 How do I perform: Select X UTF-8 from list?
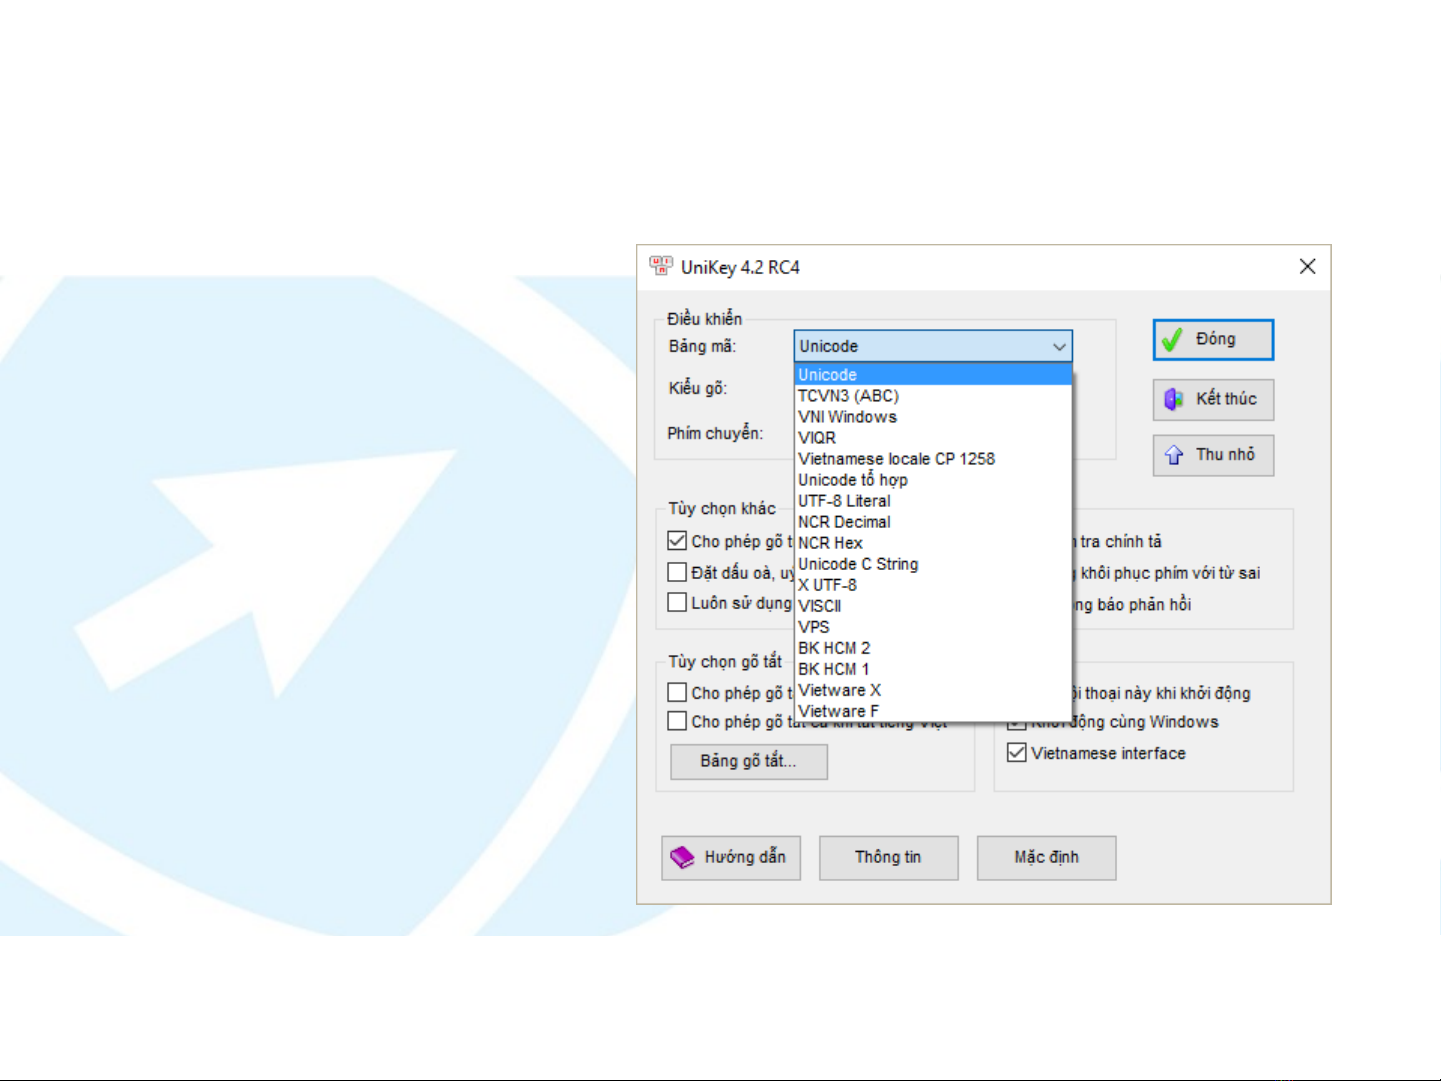[x=933, y=585]
